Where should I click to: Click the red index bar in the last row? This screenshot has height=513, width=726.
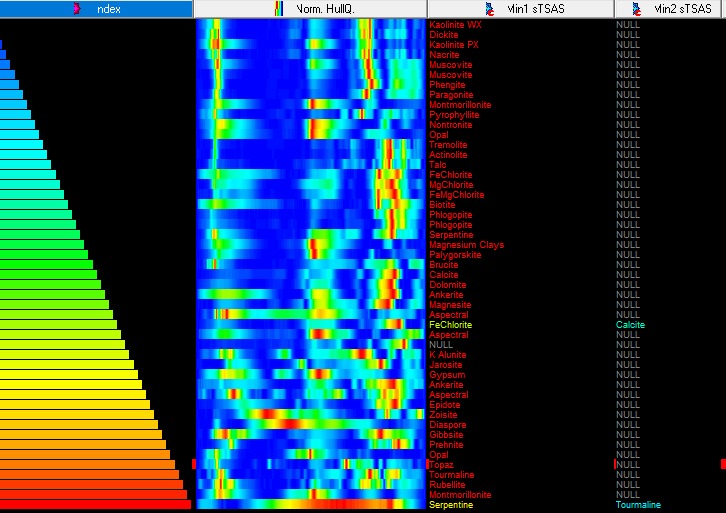click(95, 505)
